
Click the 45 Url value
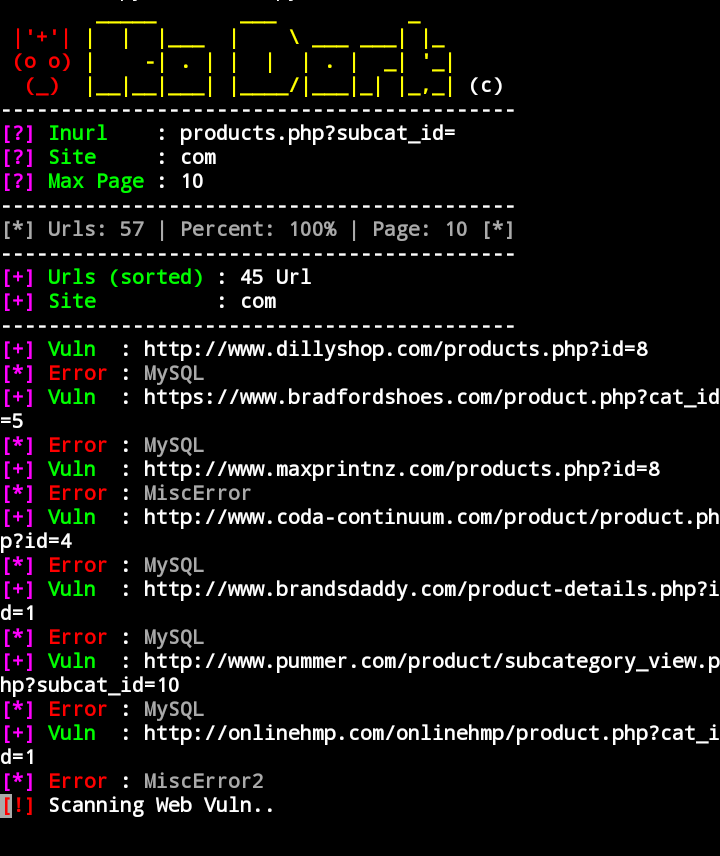pyautogui.click(x=276, y=277)
